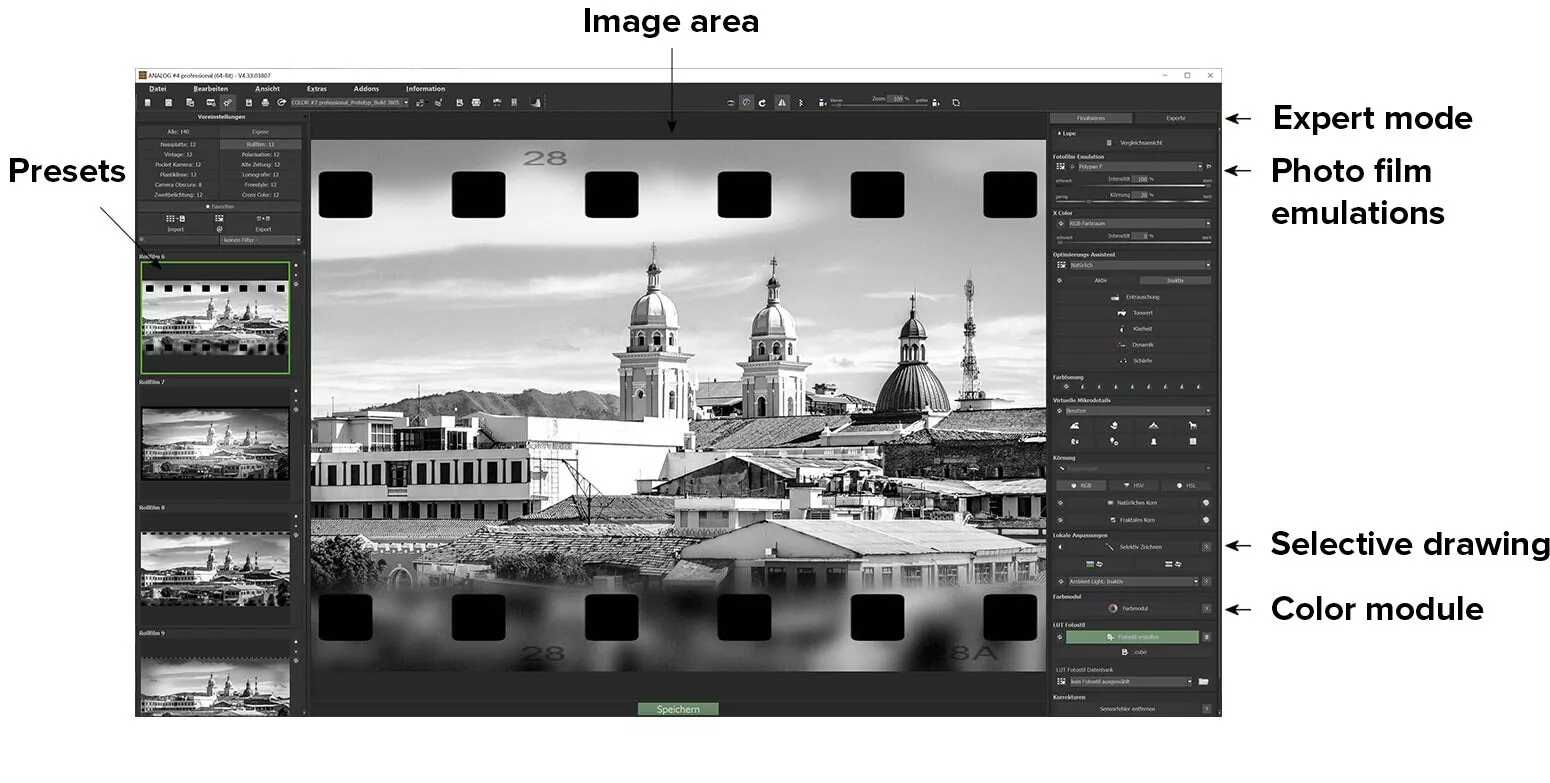This screenshot has height=783, width=1550.
Task: Click the green Speichern button
Action: 677,708
